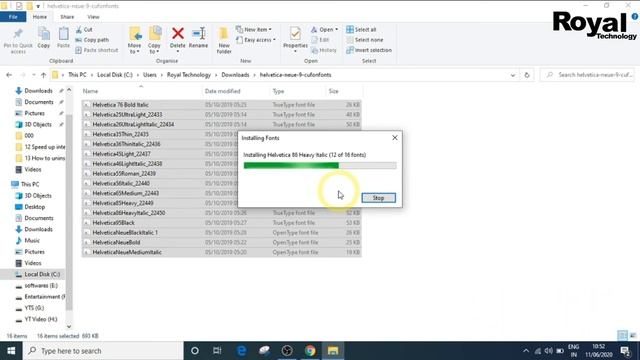Viewport: 640px width, 360px height.
Task: Open Google Chrome from taskbar
Action: pos(310,351)
